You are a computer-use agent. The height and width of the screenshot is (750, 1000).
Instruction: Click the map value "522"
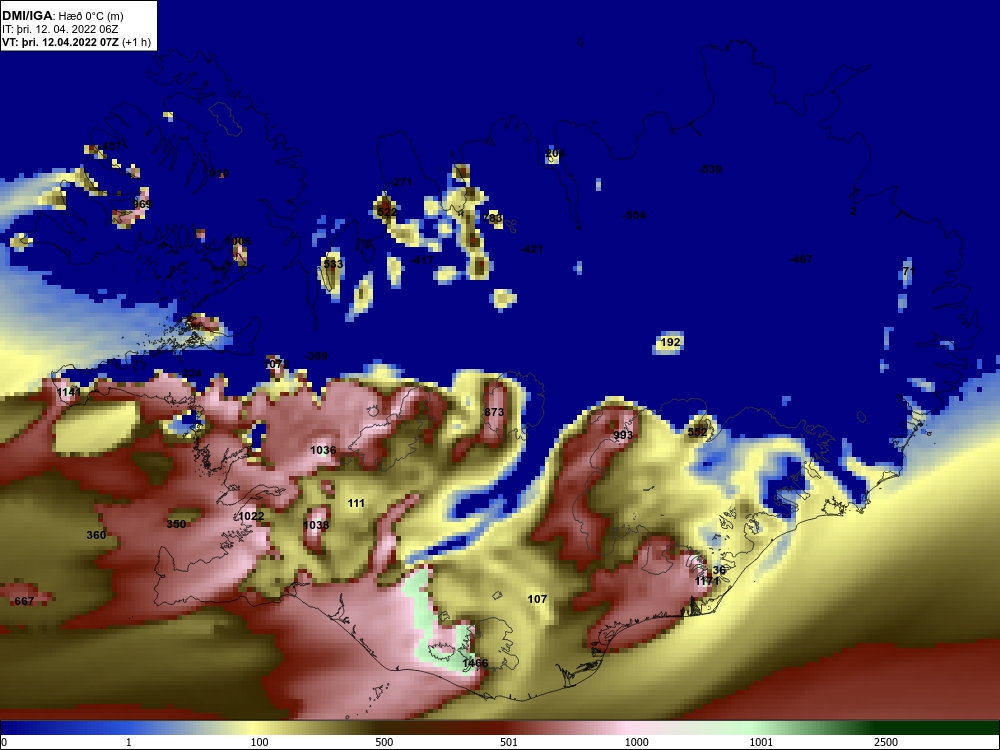point(386,212)
